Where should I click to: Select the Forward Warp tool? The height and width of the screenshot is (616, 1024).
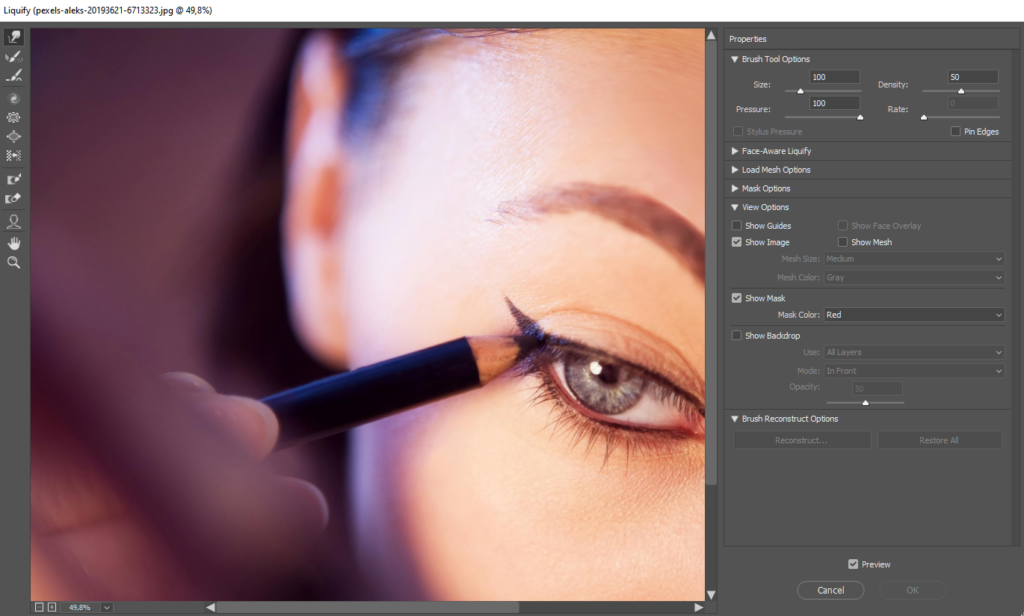[x=14, y=36]
